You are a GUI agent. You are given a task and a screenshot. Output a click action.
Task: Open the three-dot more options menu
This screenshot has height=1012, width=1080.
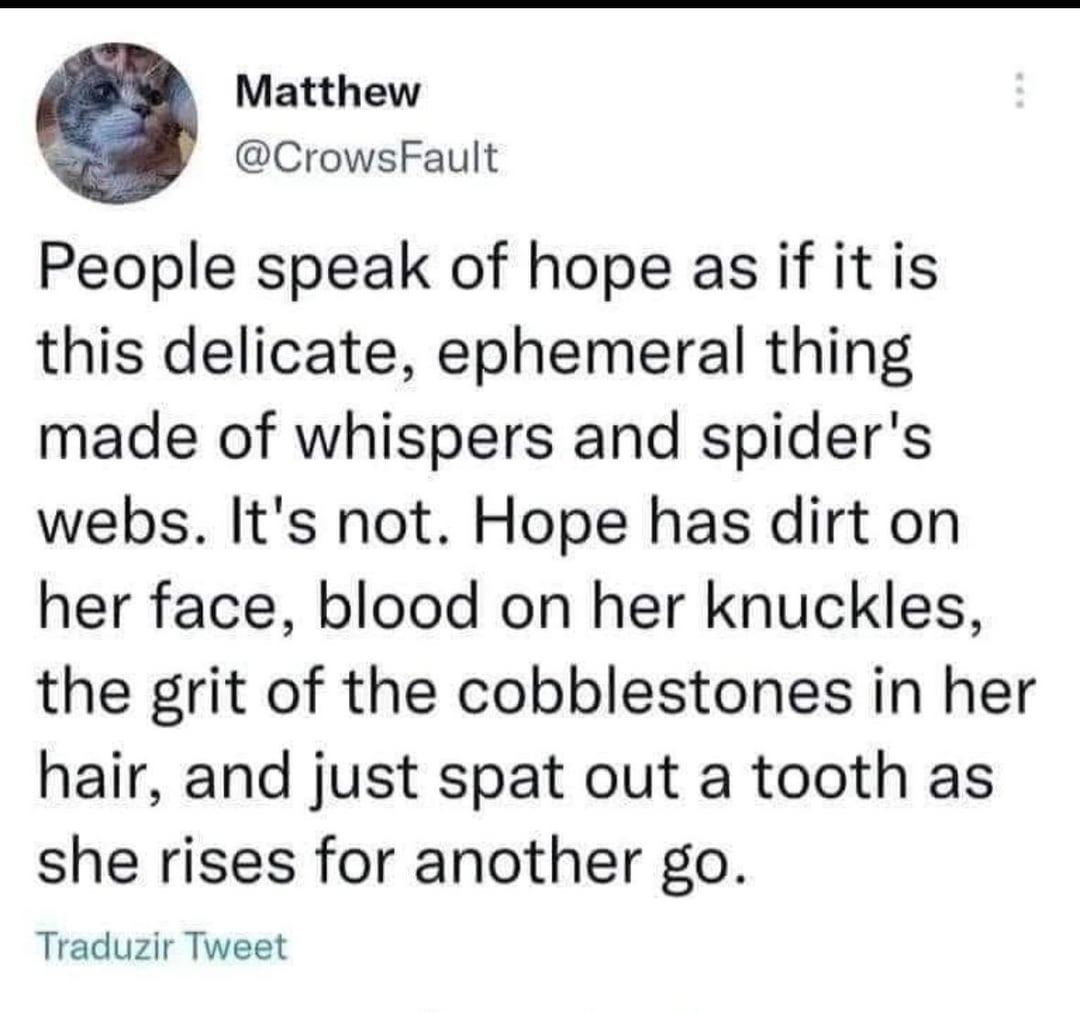click(x=1021, y=90)
